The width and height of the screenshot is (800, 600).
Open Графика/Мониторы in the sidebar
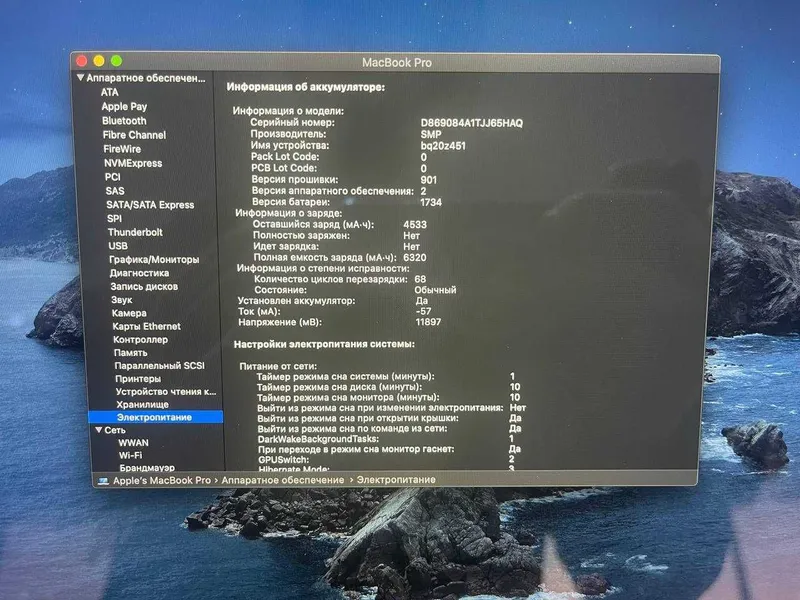[x=154, y=259]
